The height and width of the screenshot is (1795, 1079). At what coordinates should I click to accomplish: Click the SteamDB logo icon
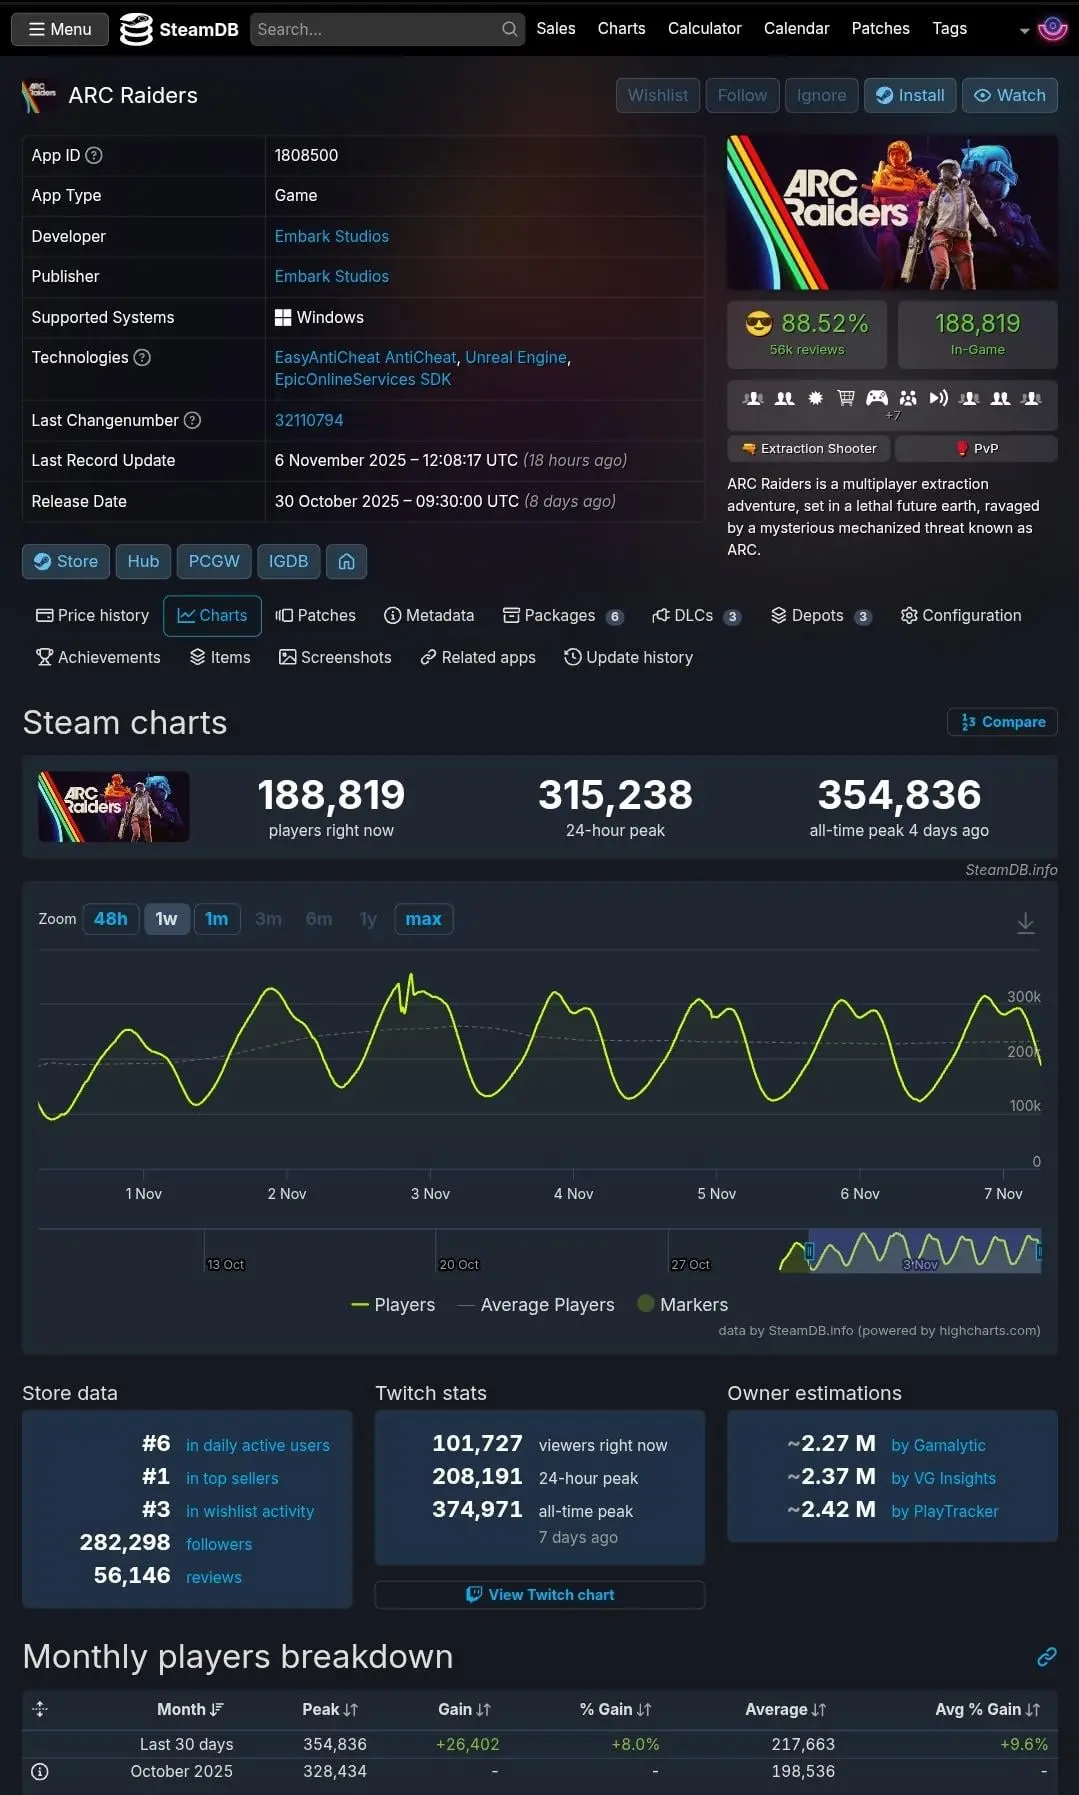136,30
